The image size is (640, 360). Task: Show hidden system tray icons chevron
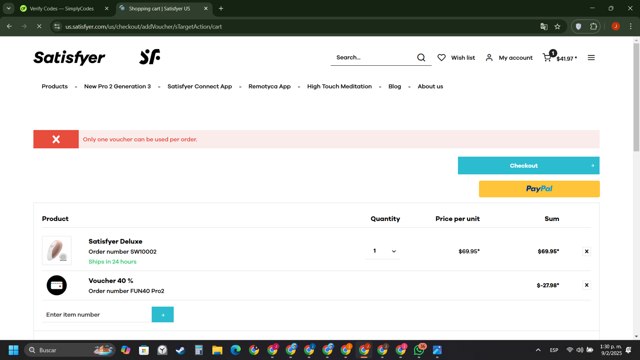[538, 350]
